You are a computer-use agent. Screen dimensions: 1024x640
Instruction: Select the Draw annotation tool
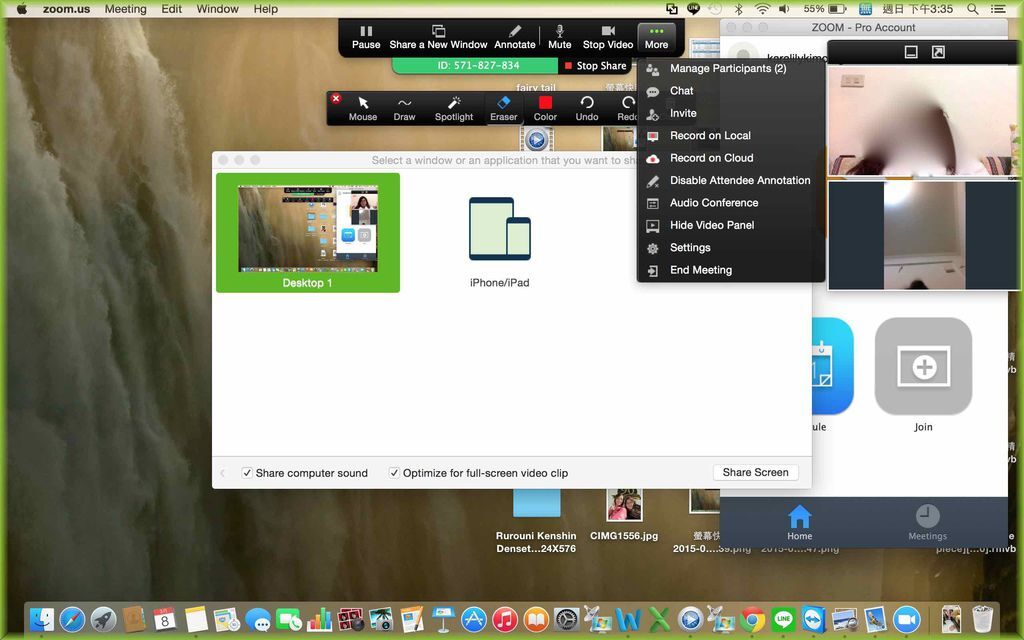coord(404,108)
